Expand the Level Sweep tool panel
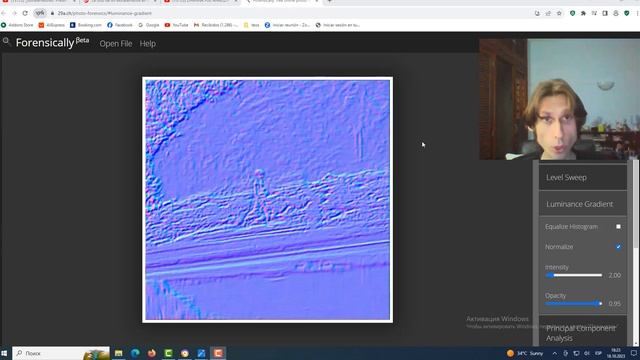 point(583,178)
